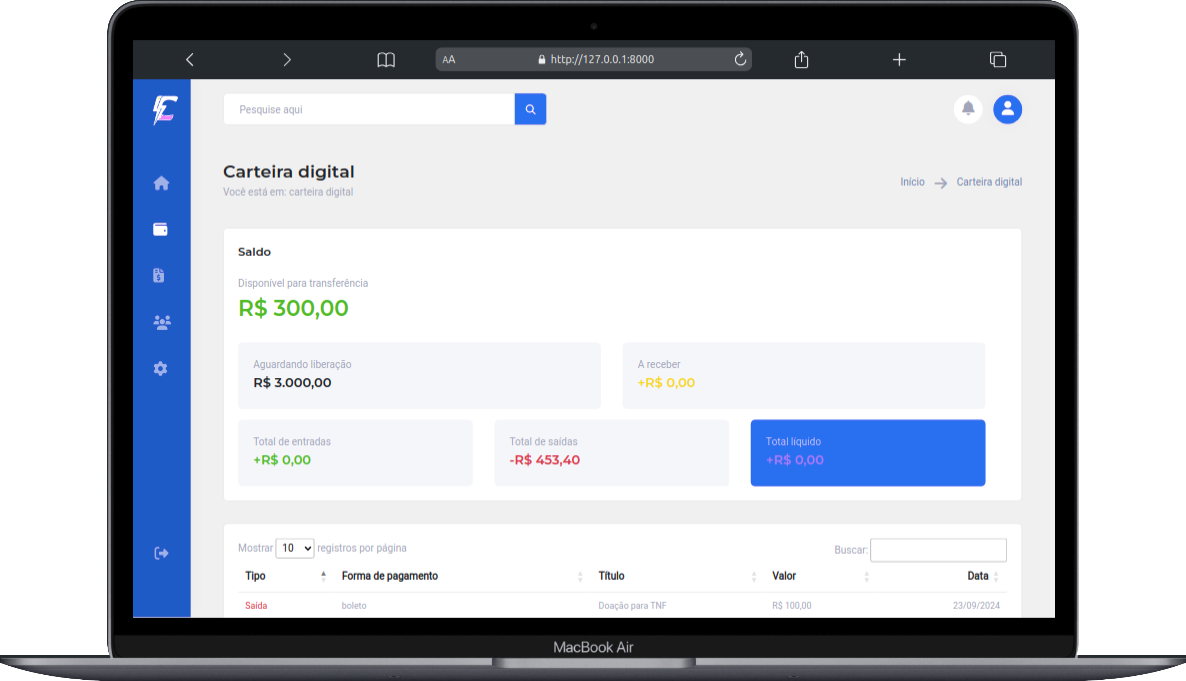Open the wallet icon in sidebar
This screenshot has height=681, width=1186.
tap(160, 229)
